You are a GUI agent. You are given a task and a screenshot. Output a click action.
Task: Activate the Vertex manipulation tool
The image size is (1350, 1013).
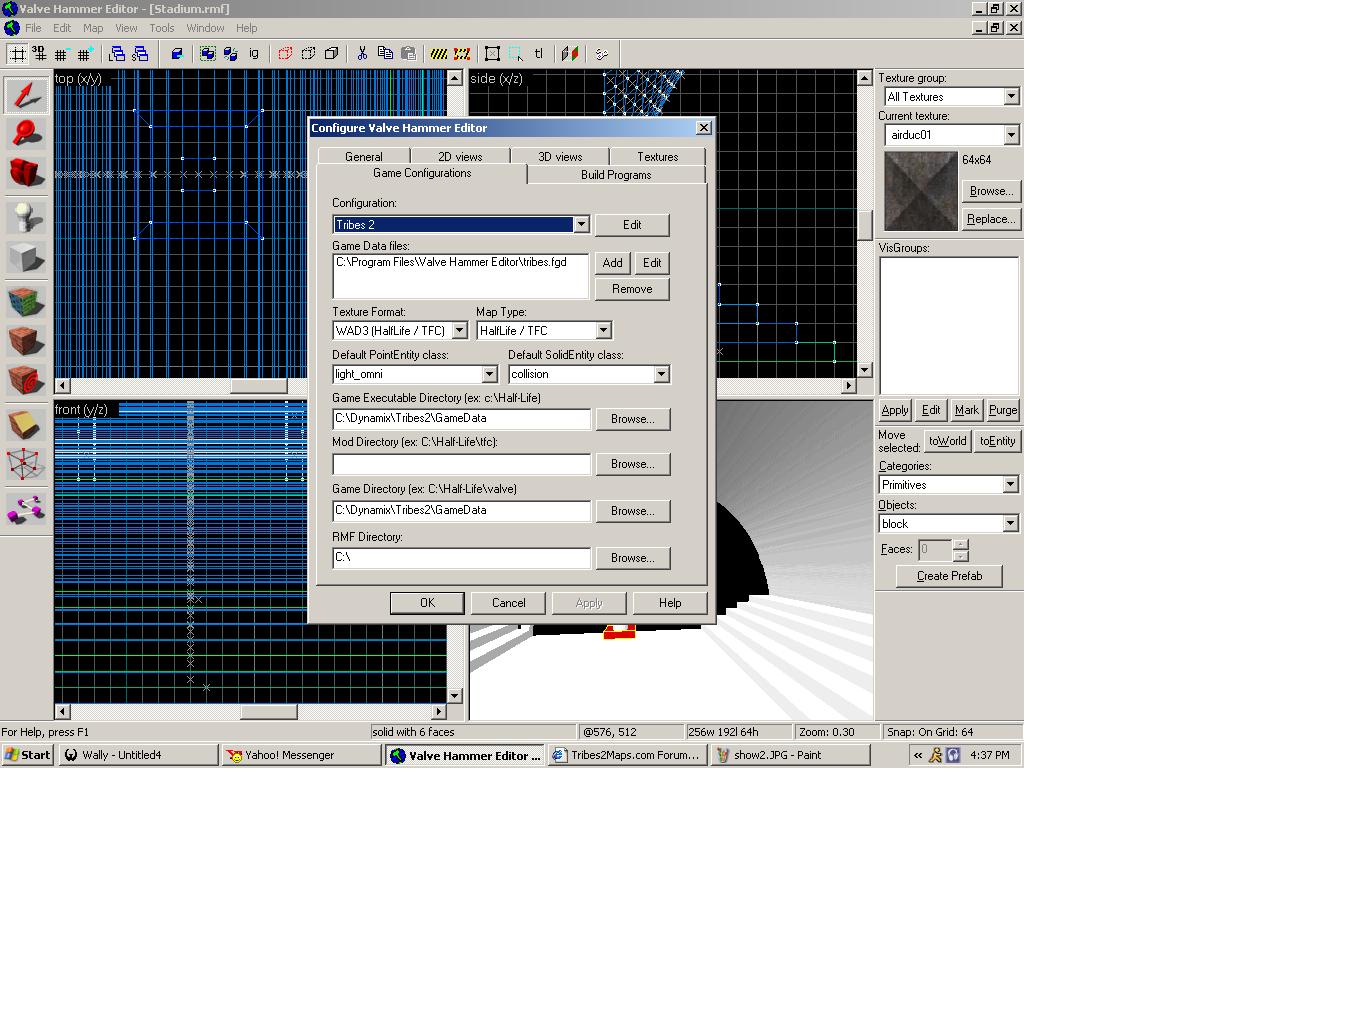26,464
